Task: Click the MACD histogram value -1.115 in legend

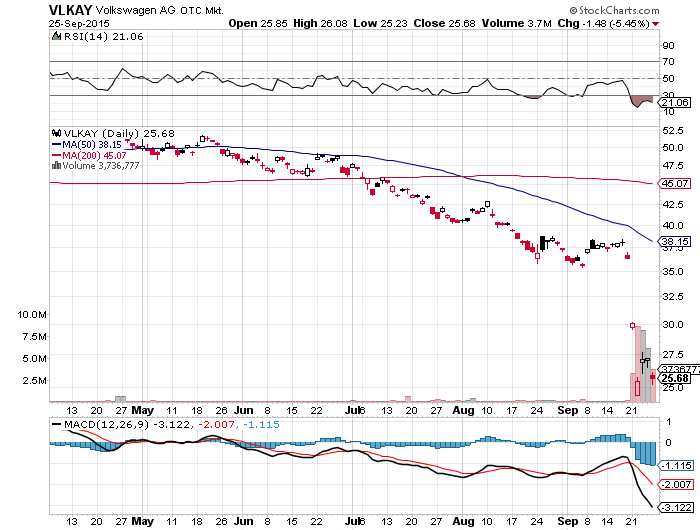Action: click(262, 424)
